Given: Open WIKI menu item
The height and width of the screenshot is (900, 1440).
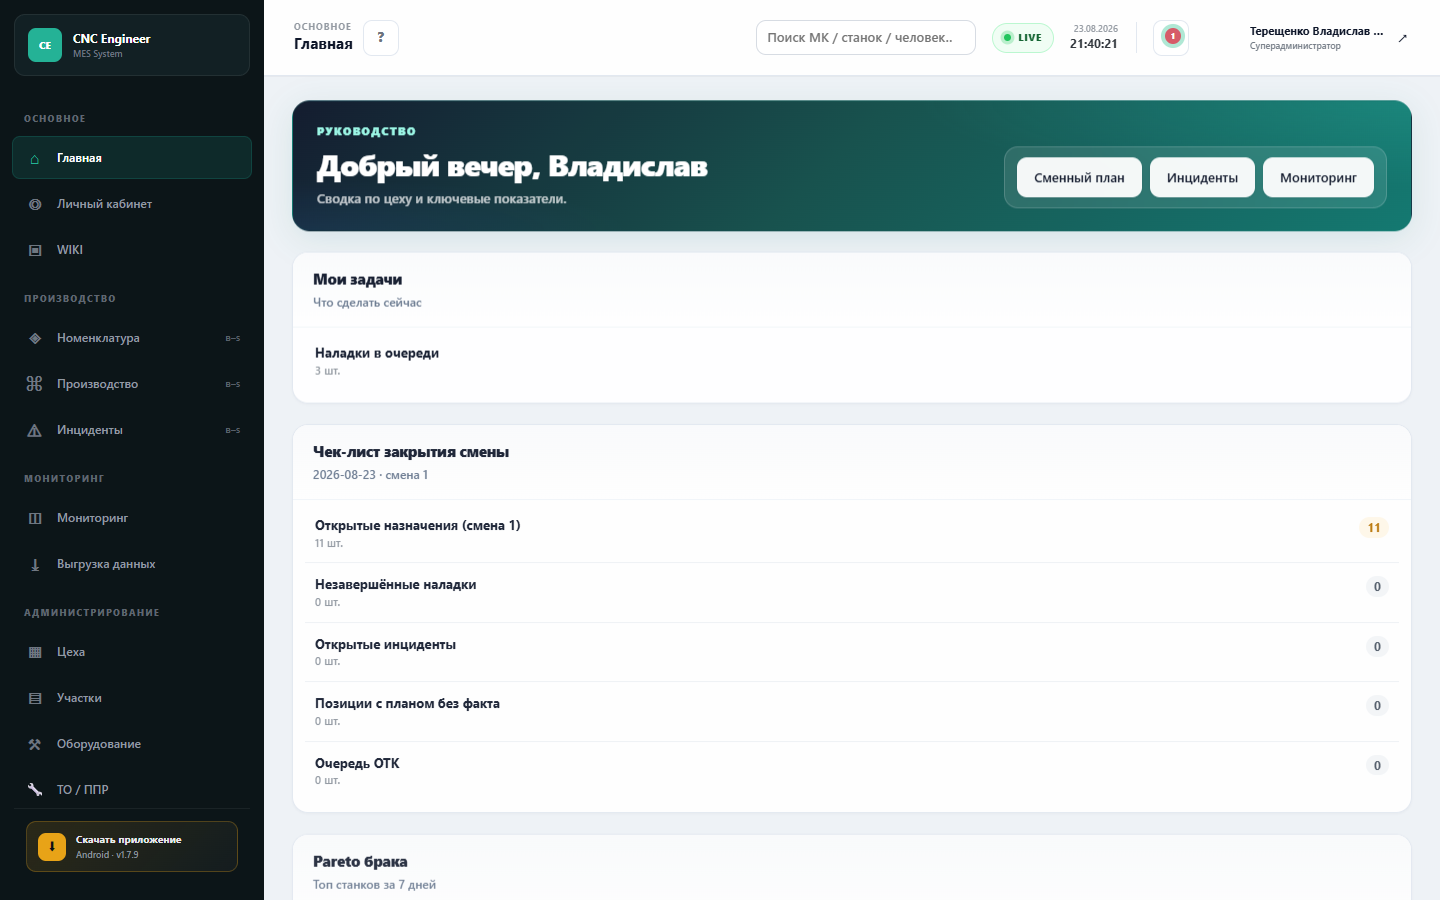Looking at the screenshot, I should pos(132,251).
